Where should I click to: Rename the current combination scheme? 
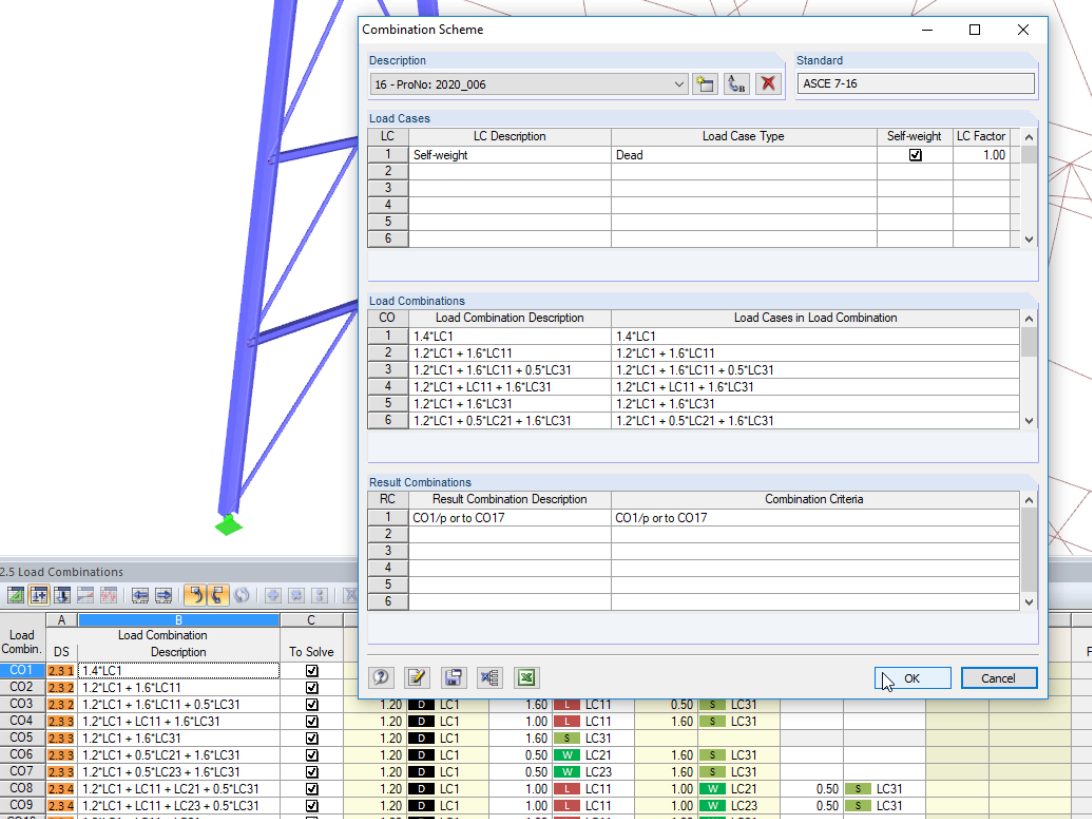737,84
